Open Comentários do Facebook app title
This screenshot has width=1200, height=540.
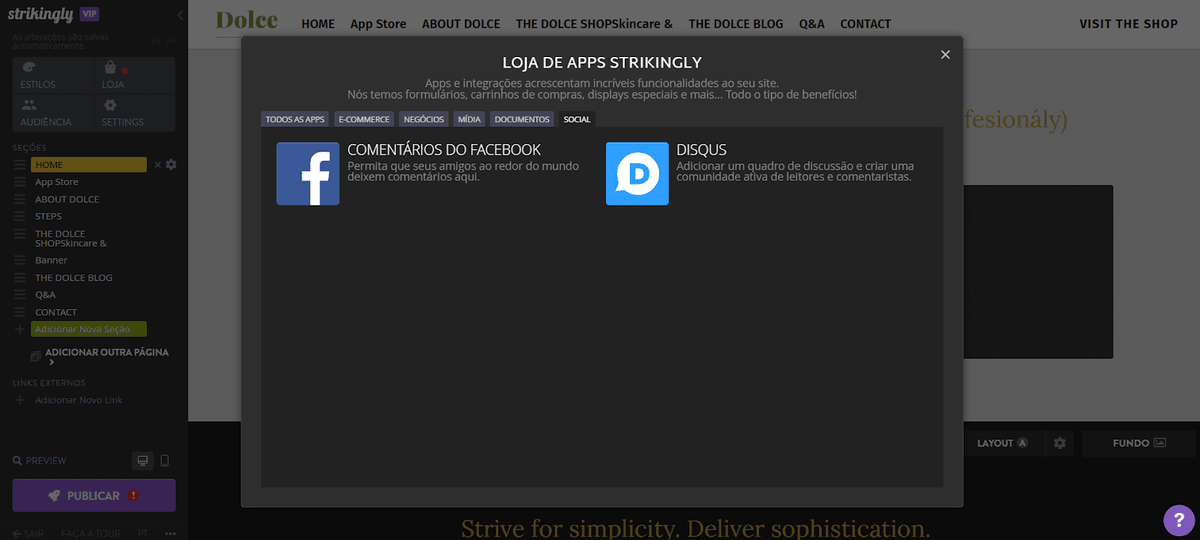pos(444,150)
